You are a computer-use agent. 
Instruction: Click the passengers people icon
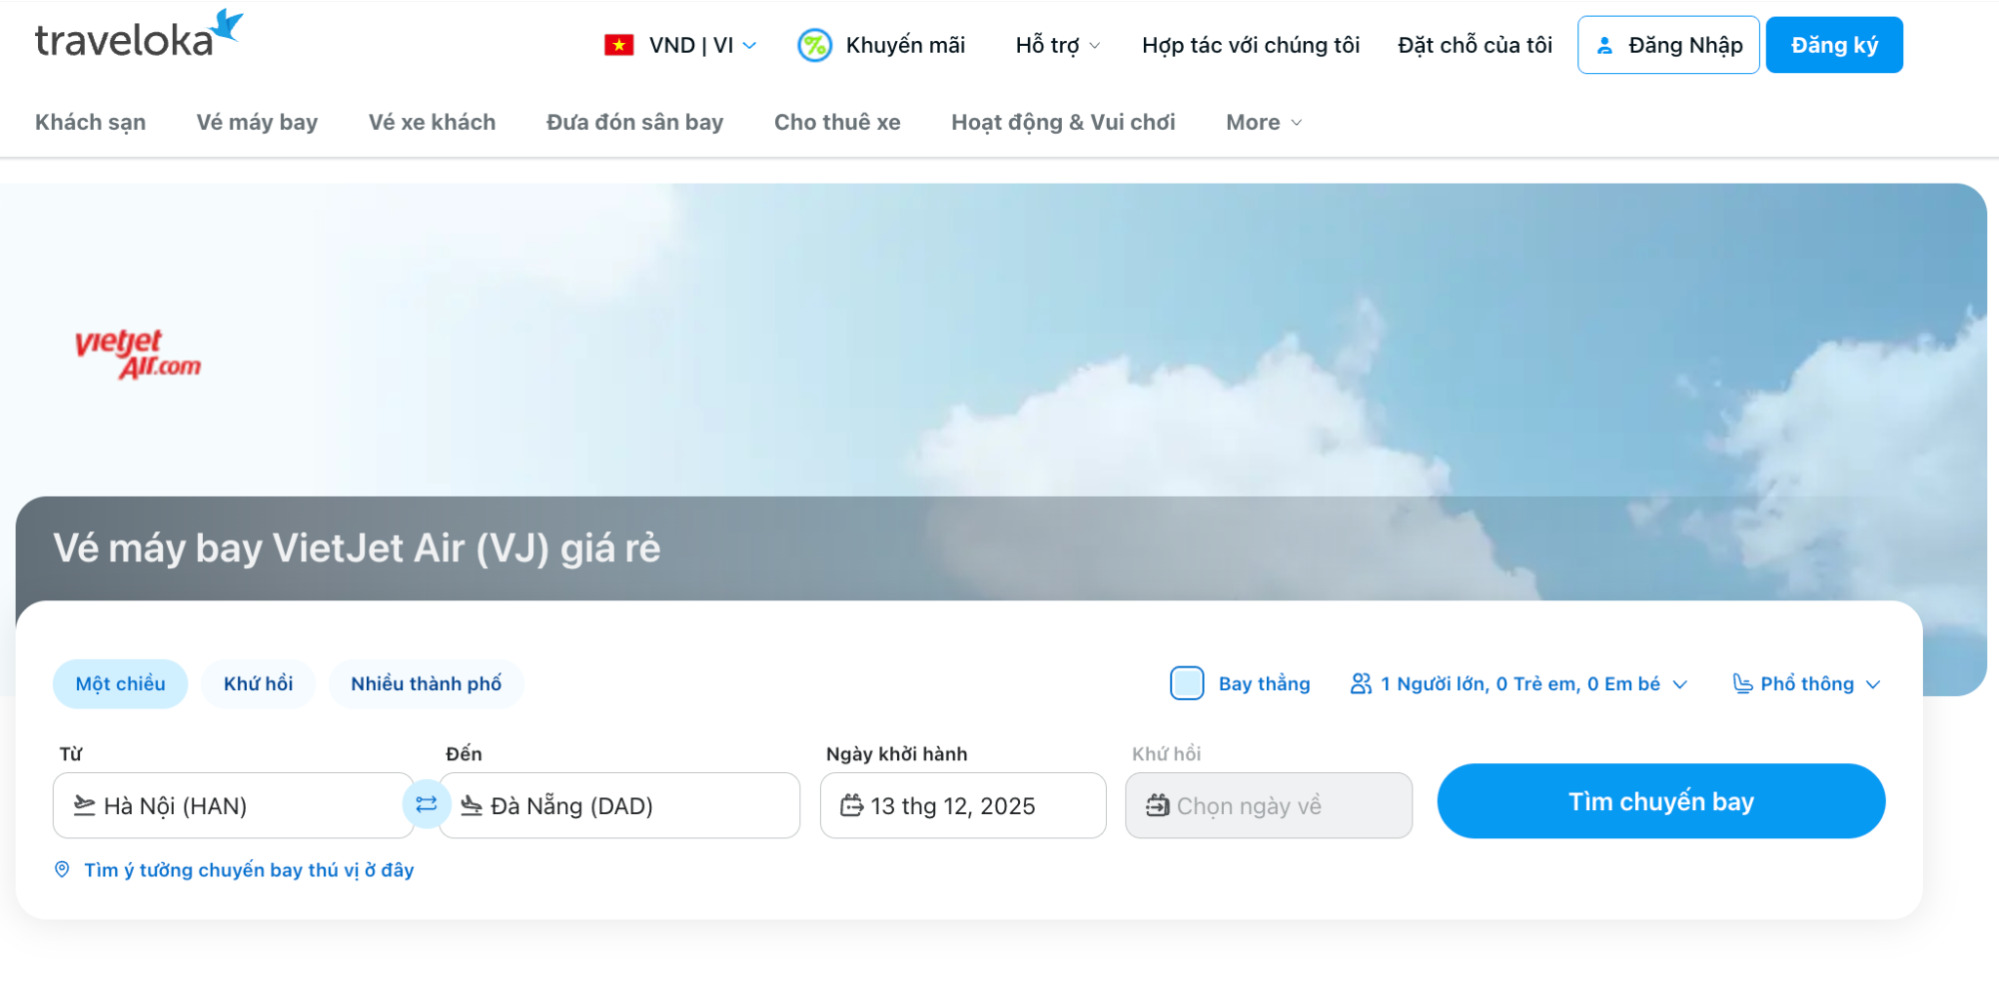pyautogui.click(x=1360, y=684)
